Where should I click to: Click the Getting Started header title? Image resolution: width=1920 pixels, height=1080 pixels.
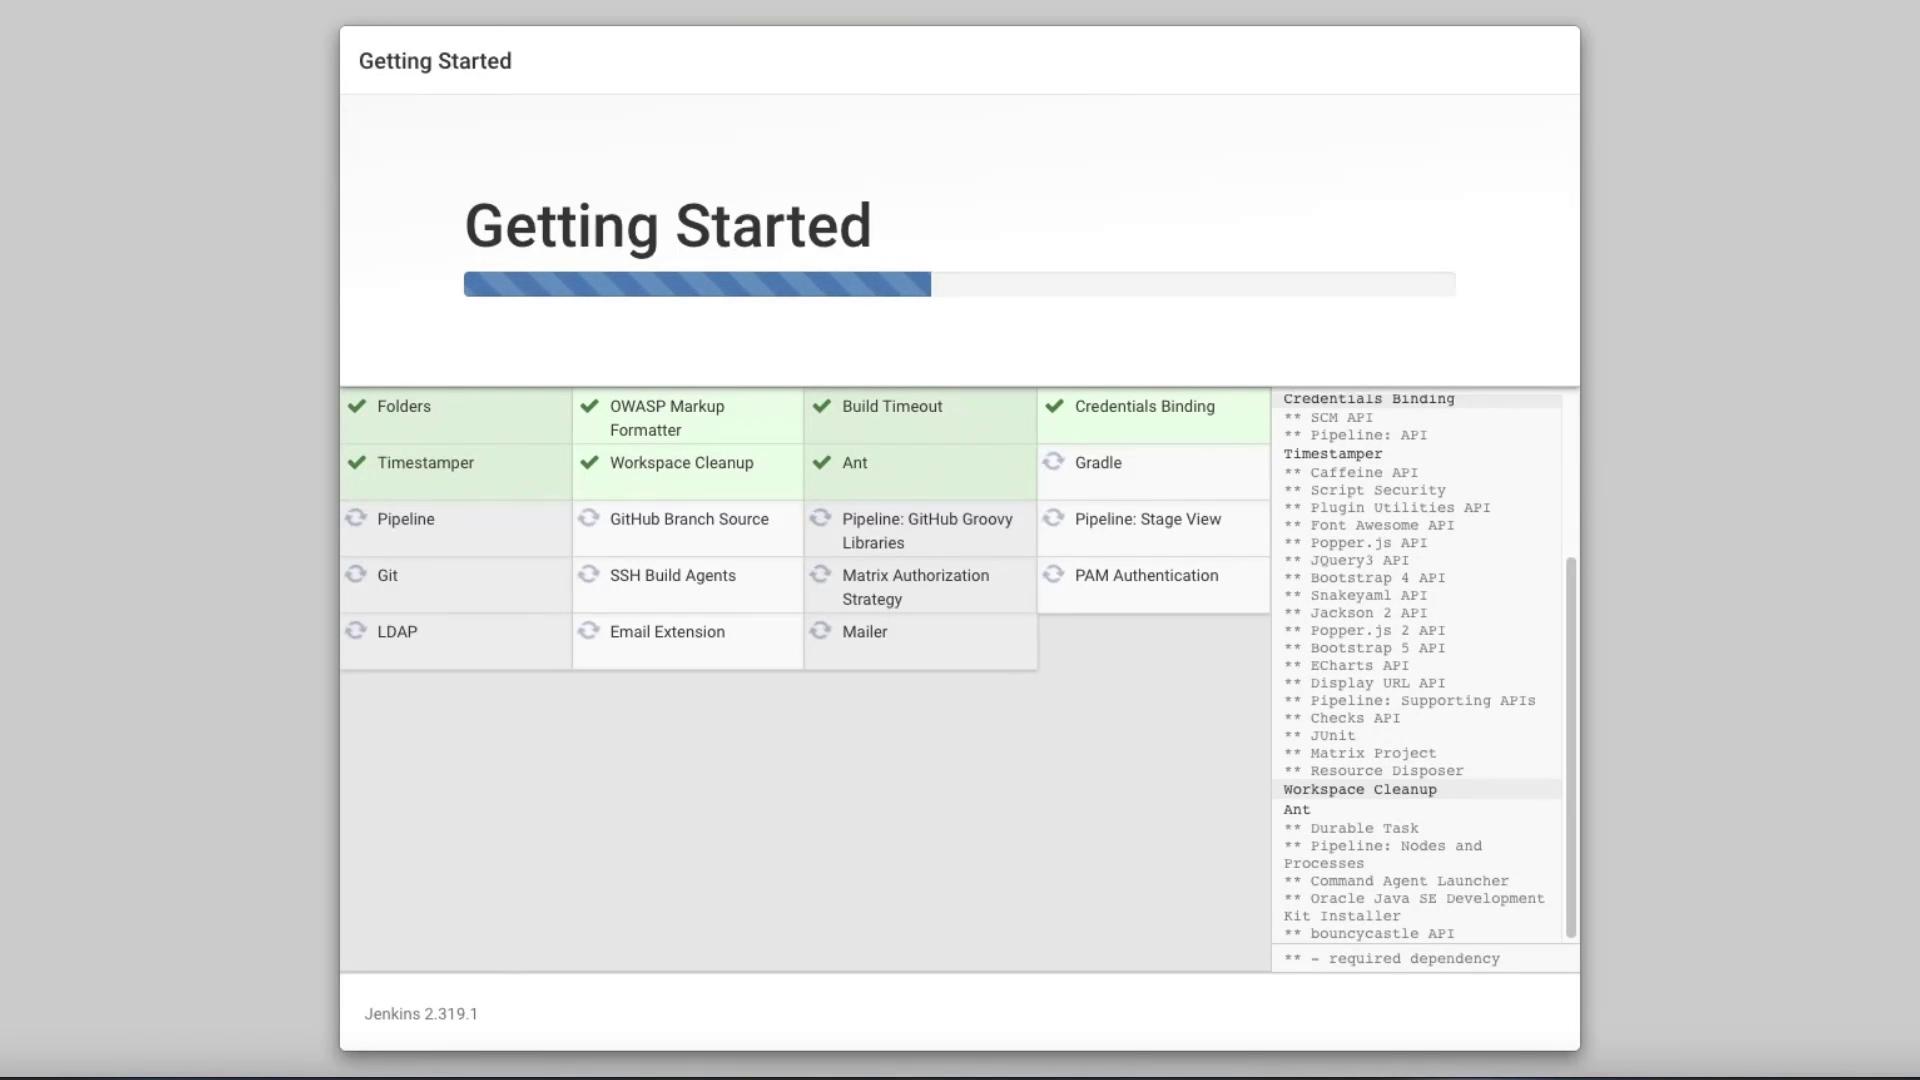click(x=435, y=61)
